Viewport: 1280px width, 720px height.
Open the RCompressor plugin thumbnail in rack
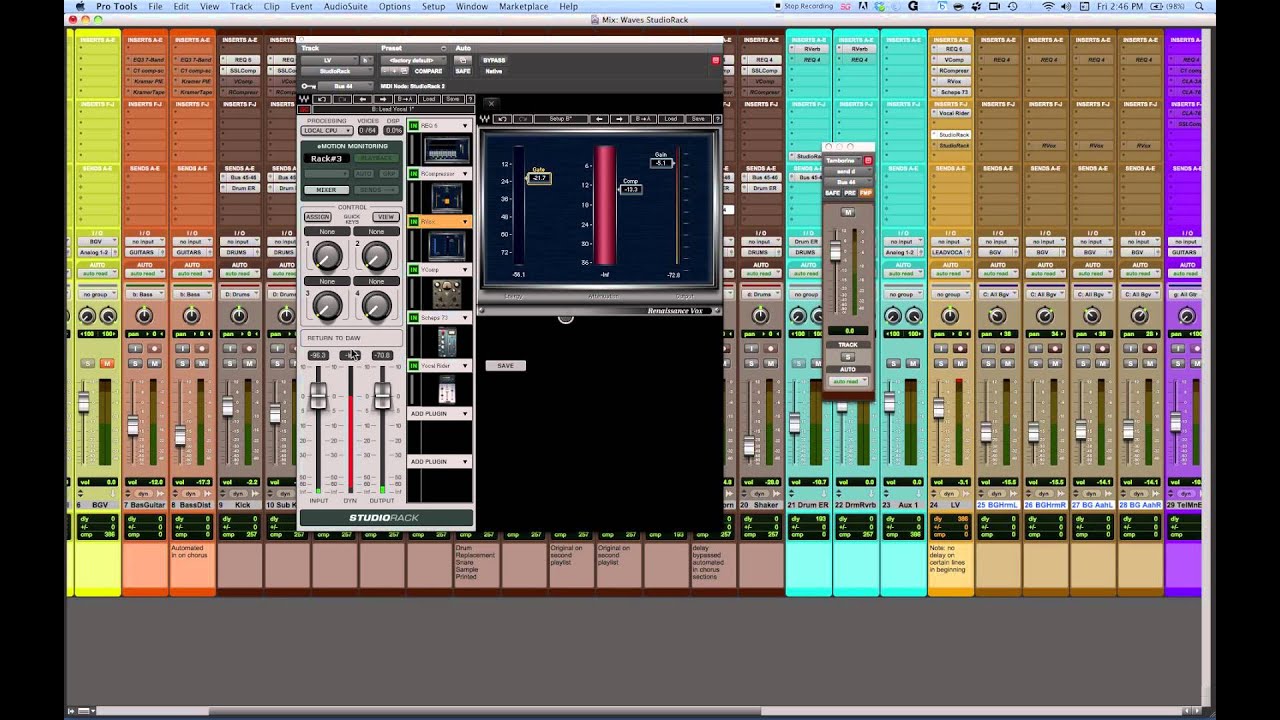[x=446, y=198]
